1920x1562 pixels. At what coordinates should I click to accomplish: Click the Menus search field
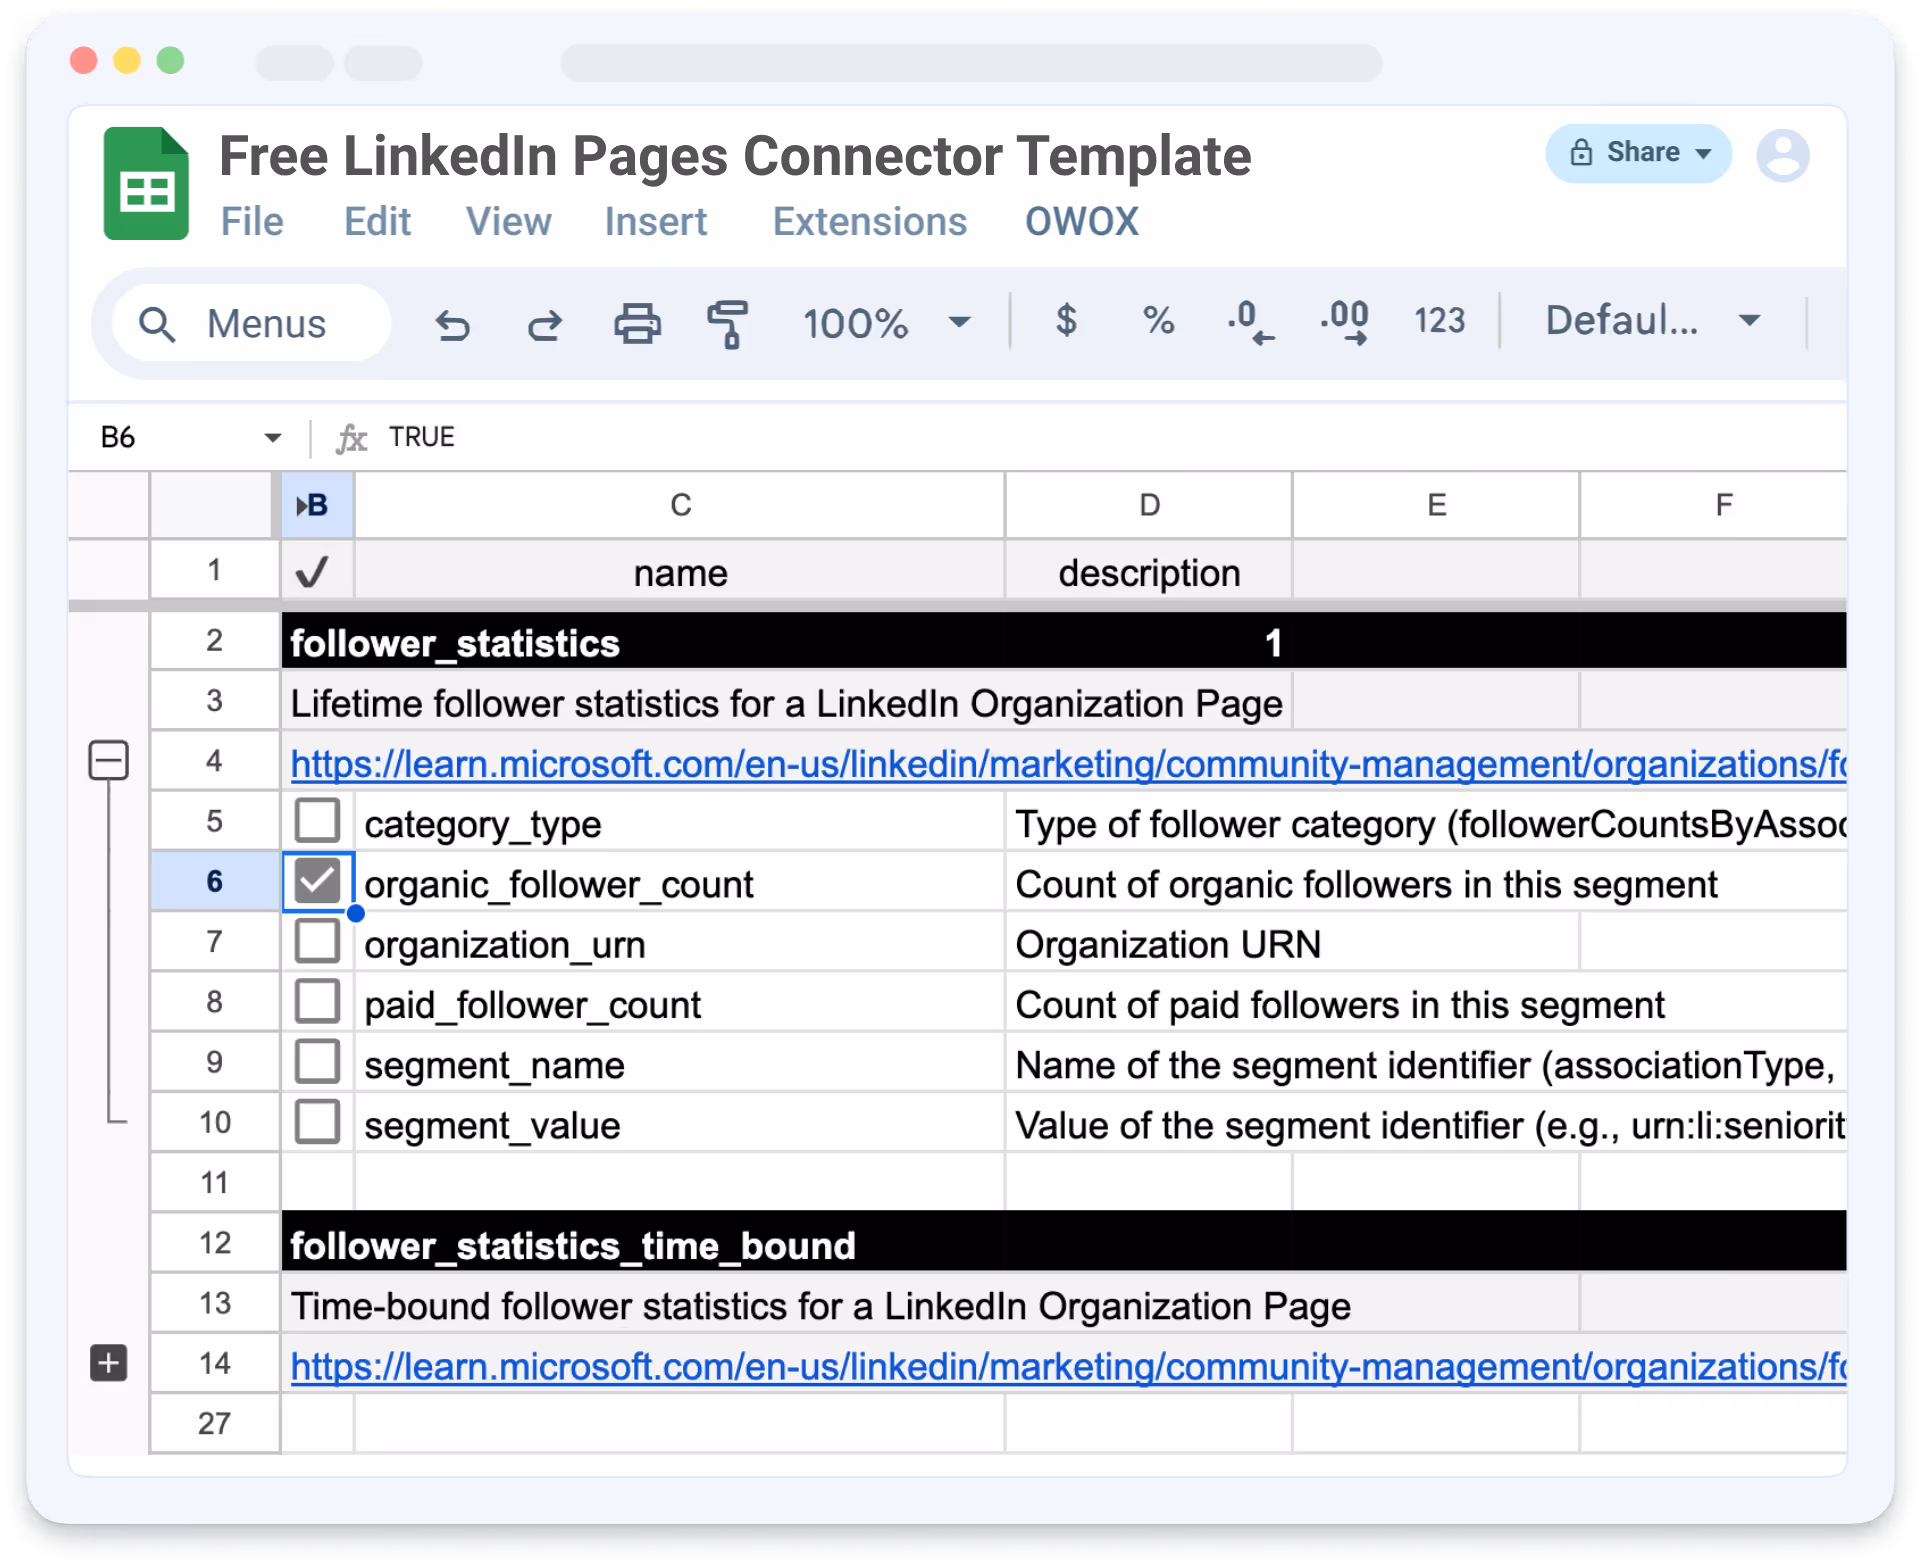(252, 324)
